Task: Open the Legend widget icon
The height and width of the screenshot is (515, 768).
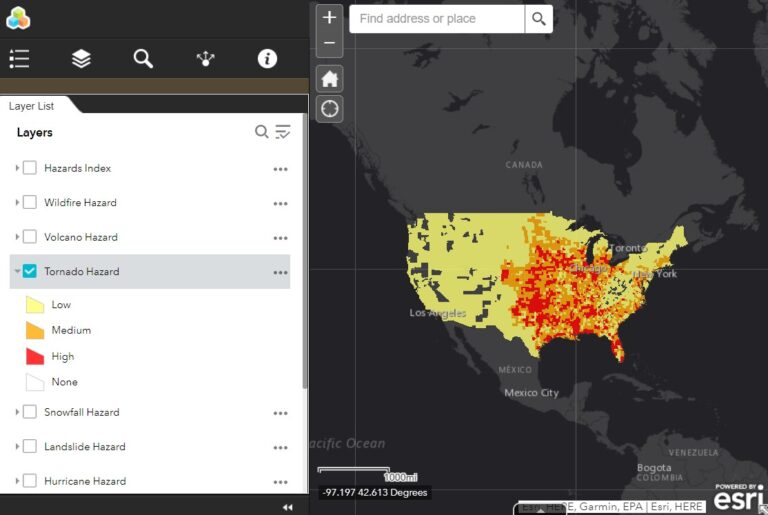Action: (19, 59)
